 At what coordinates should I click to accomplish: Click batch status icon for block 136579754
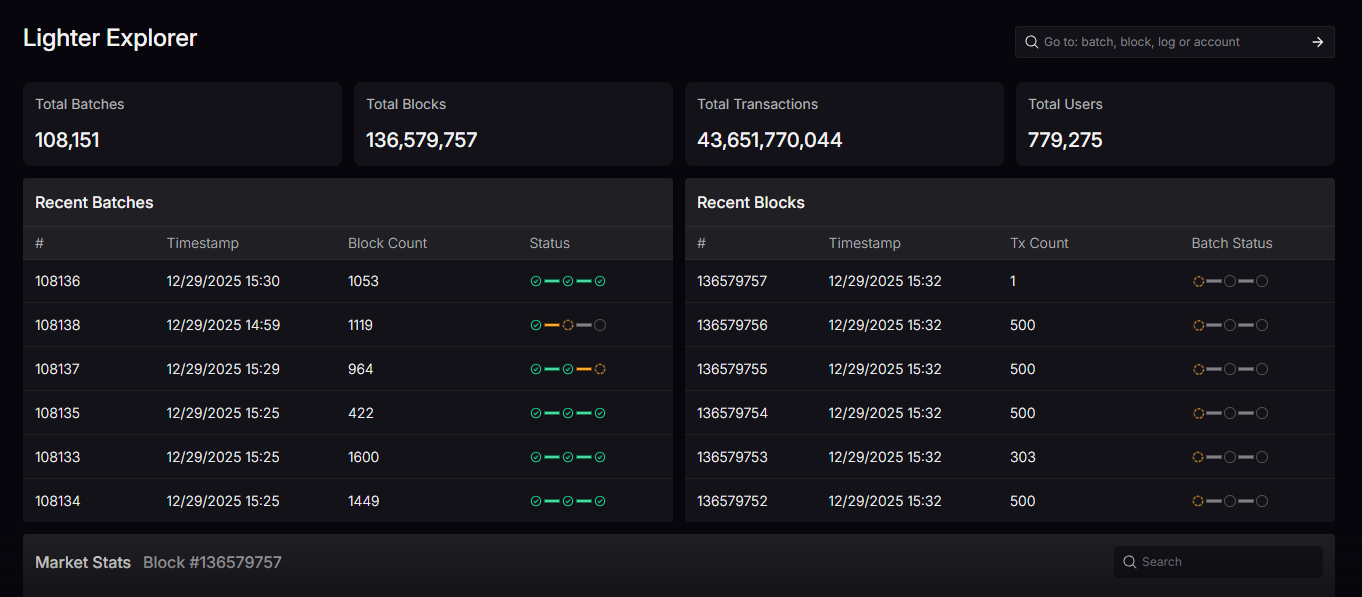[x=1230, y=413]
